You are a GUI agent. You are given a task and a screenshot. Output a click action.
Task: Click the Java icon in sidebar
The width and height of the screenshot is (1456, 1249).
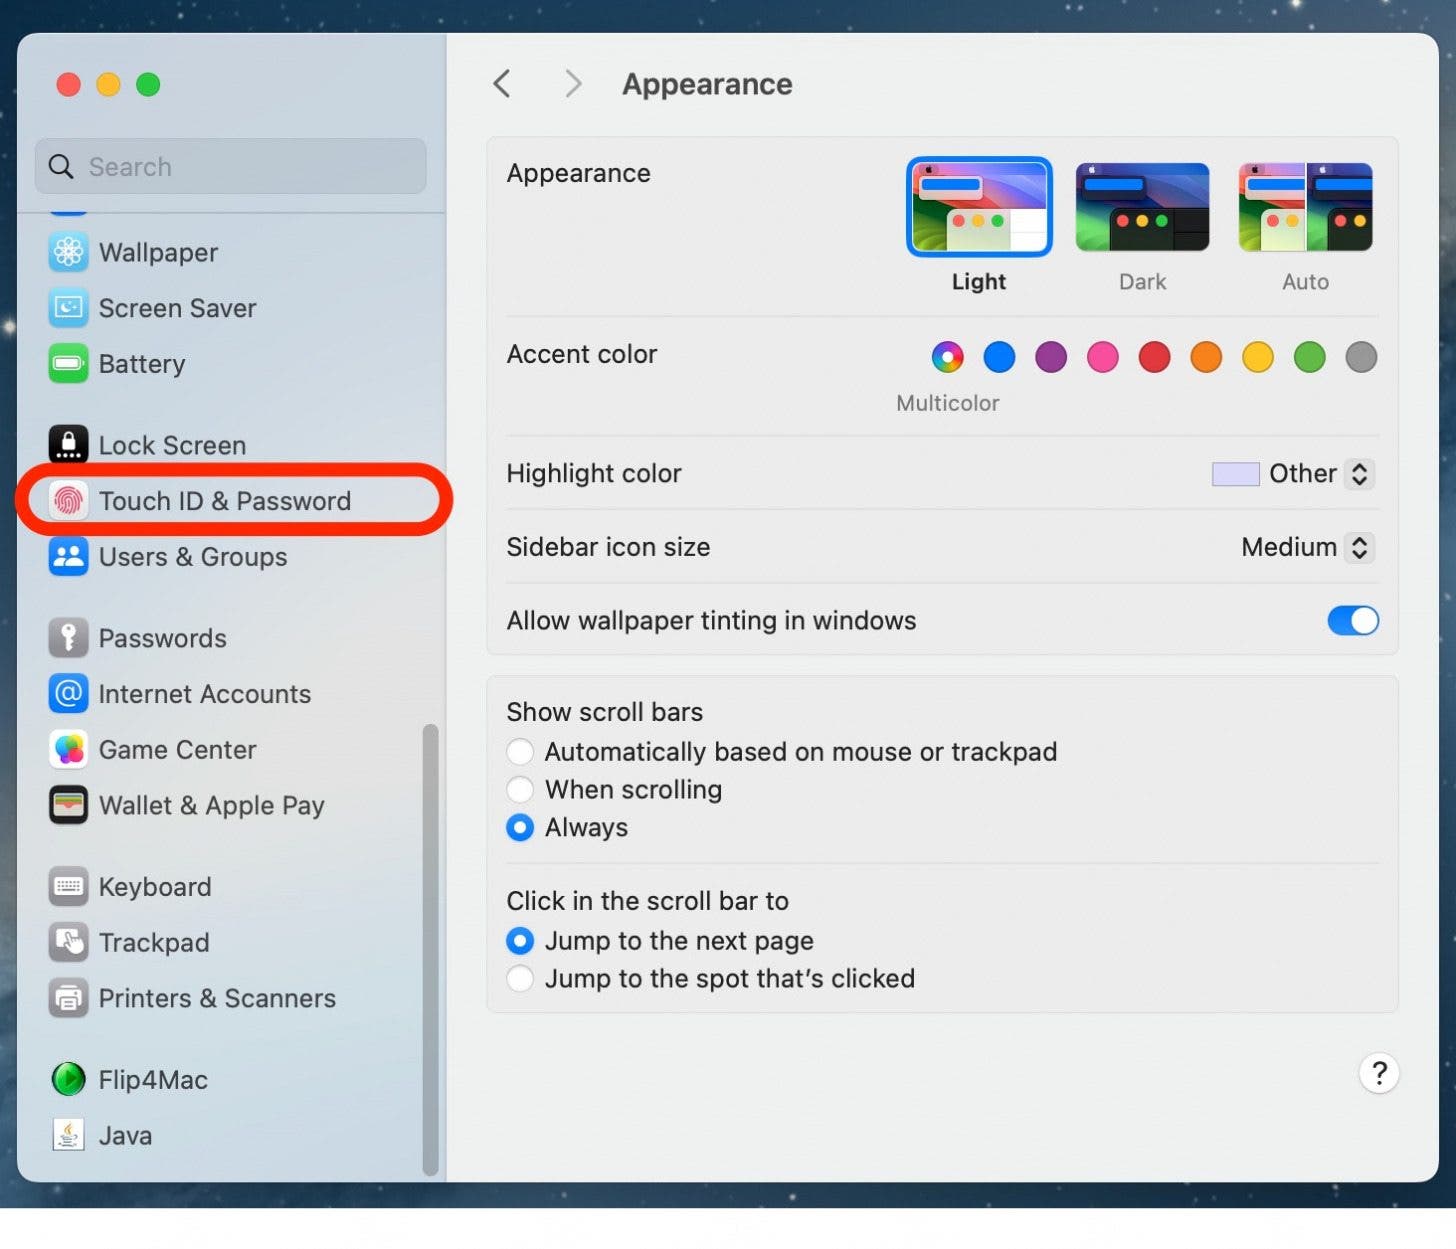pyautogui.click(x=68, y=1135)
